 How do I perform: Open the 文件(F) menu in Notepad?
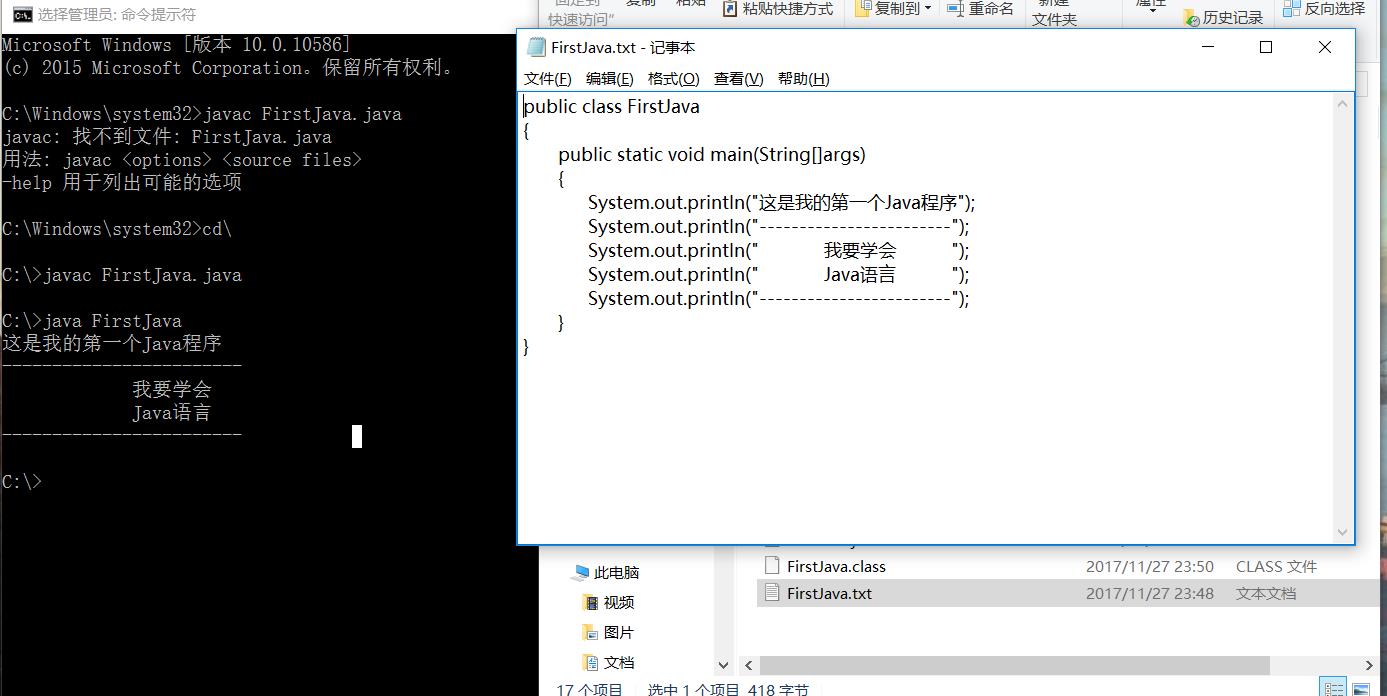(x=547, y=79)
